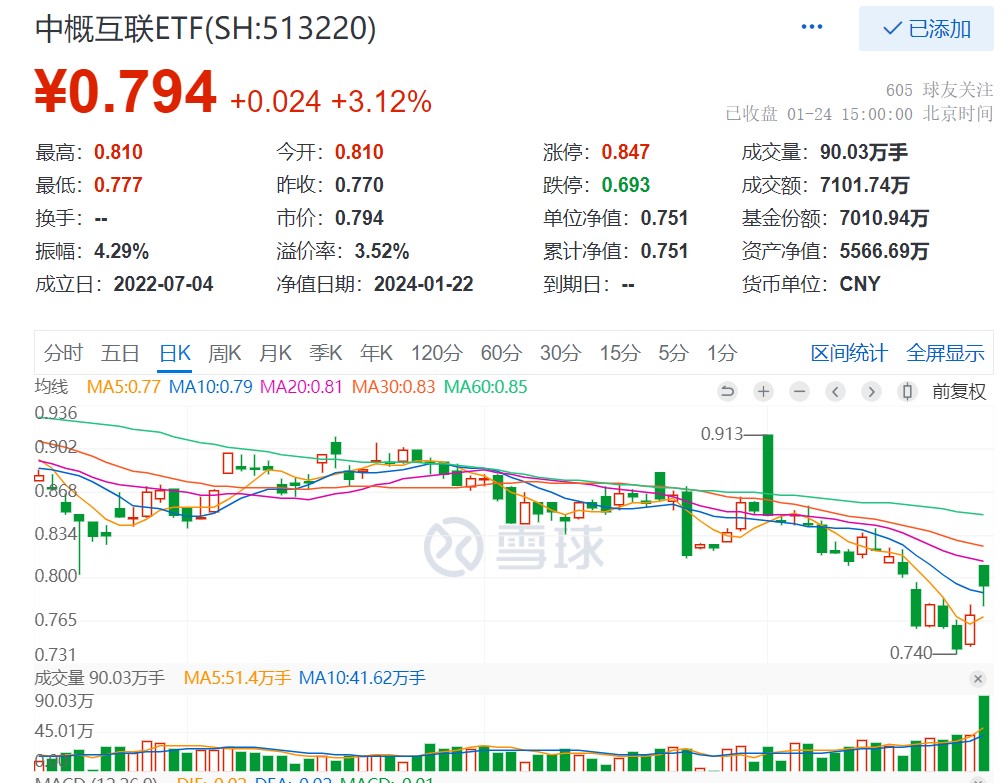Viewport: 1008px width, 783px height.
Task: Switch to the 分时 chart tab
Action: pos(63,353)
